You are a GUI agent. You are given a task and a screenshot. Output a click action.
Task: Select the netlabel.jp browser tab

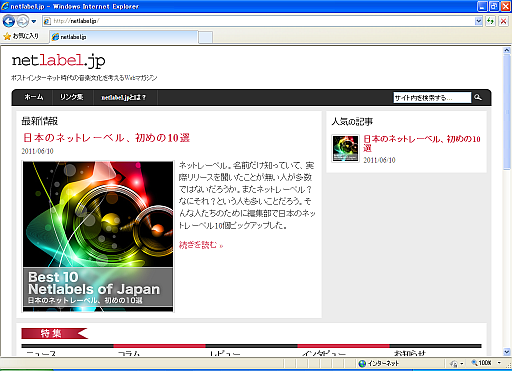[x=123, y=37]
